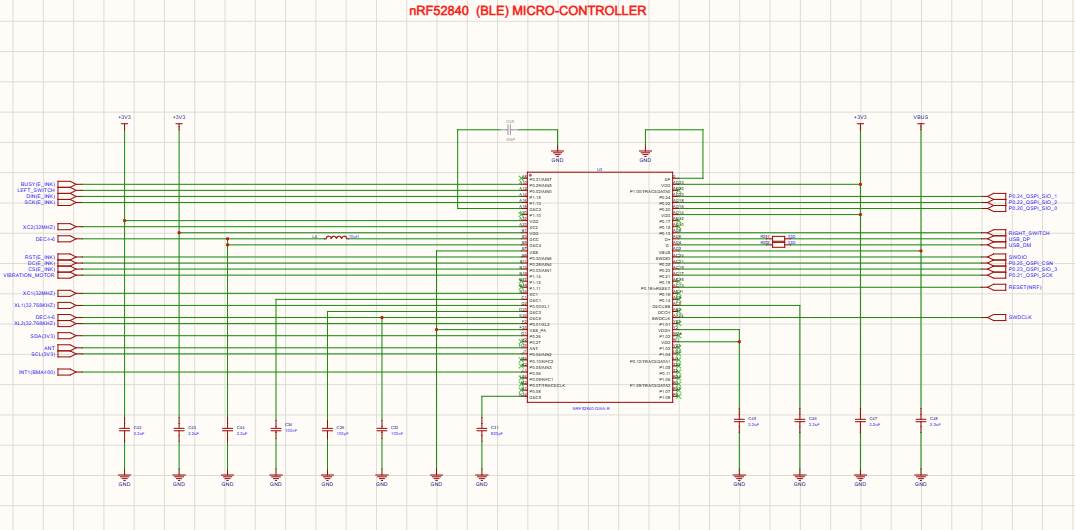Screen dimensions: 1075x530
Task: Click the P0.18/nRESET pin label on chip
Action: (x=655, y=288)
